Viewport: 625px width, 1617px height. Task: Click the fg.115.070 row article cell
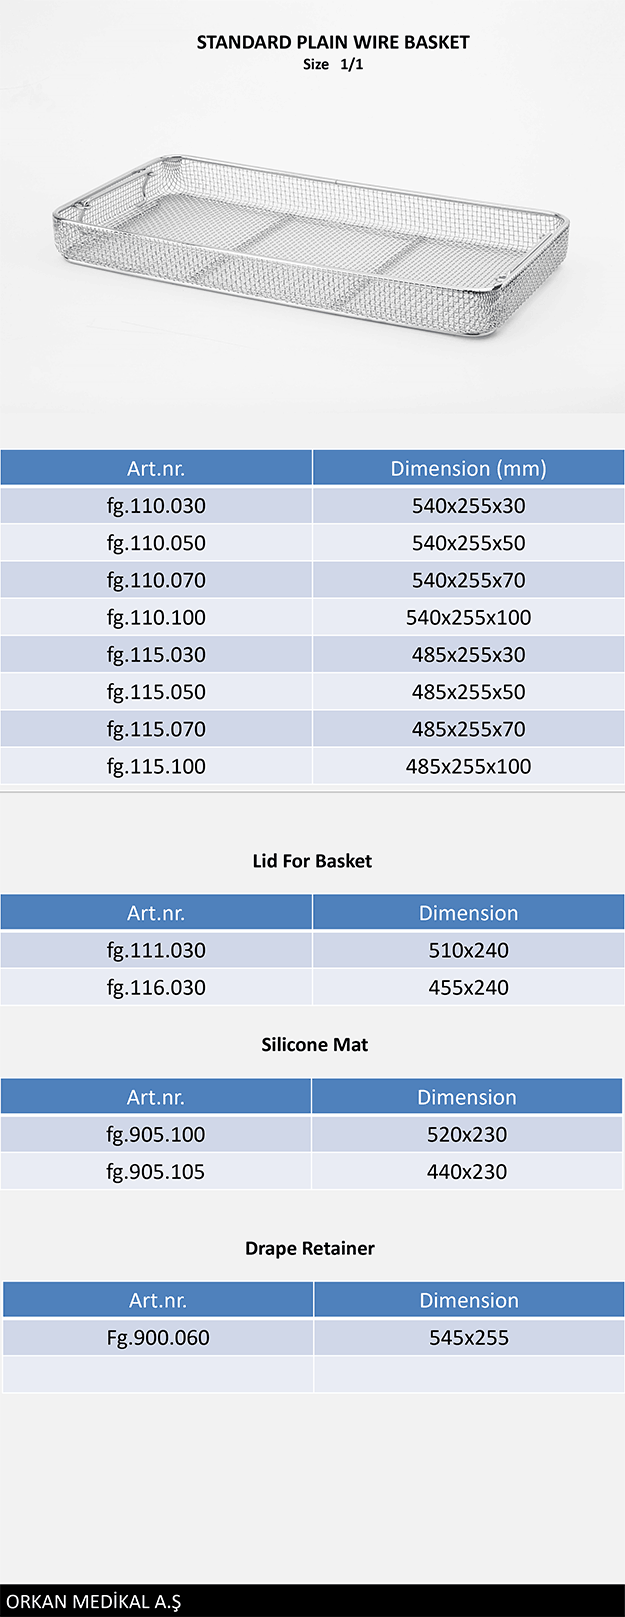coord(156,729)
